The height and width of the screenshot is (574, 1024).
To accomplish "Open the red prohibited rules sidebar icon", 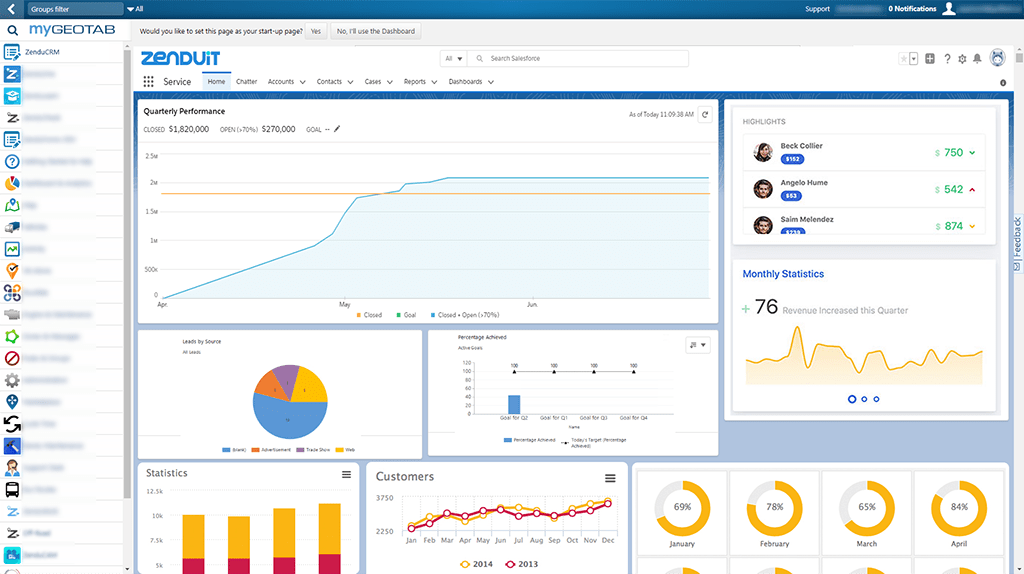I will pos(12,358).
